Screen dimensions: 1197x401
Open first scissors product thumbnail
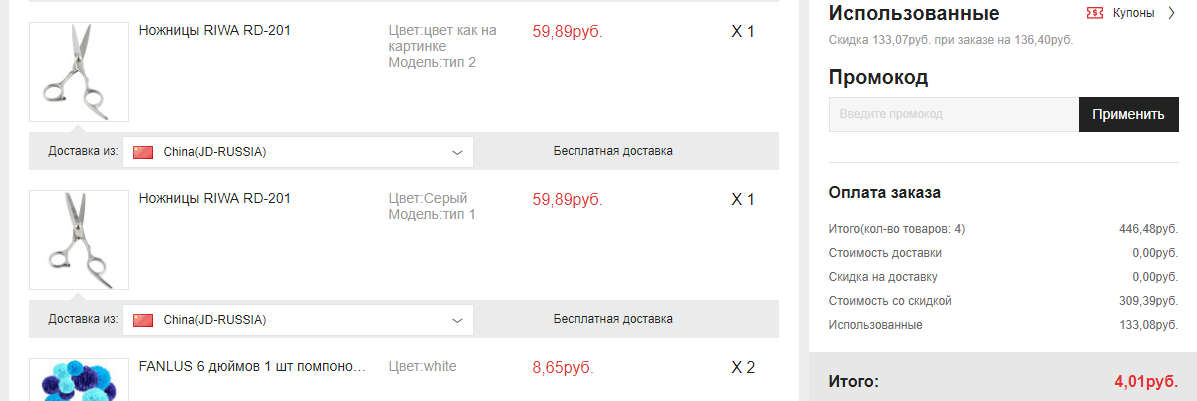[x=79, y=72]
